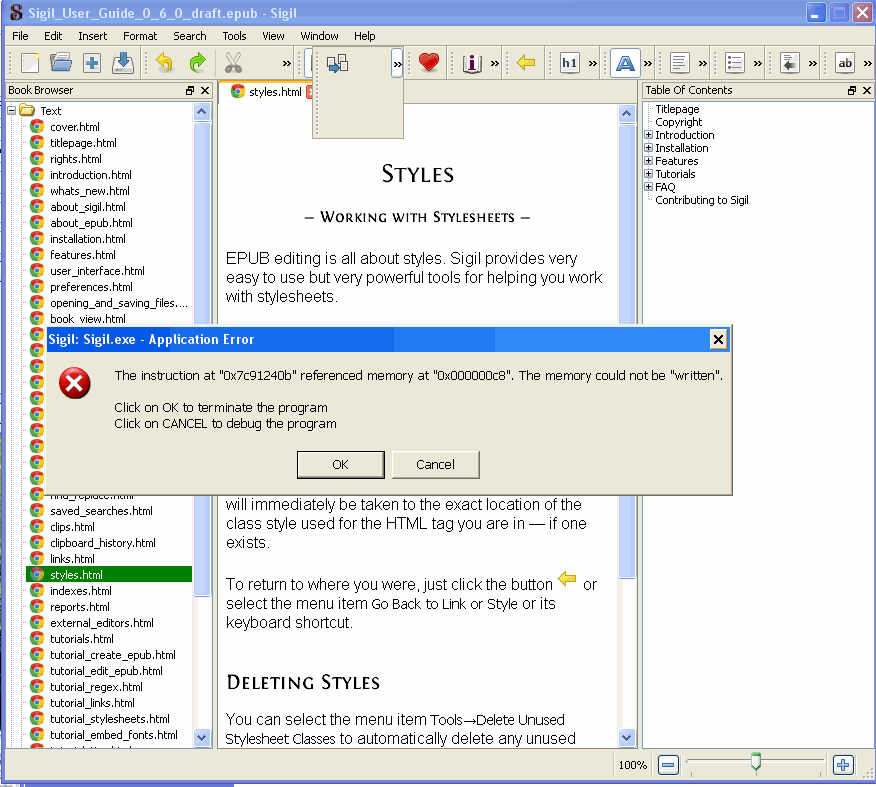Select introduction.html in Book Browser
Image resolution: width=876 pixels, height=787 pixels.
point(91,175)
